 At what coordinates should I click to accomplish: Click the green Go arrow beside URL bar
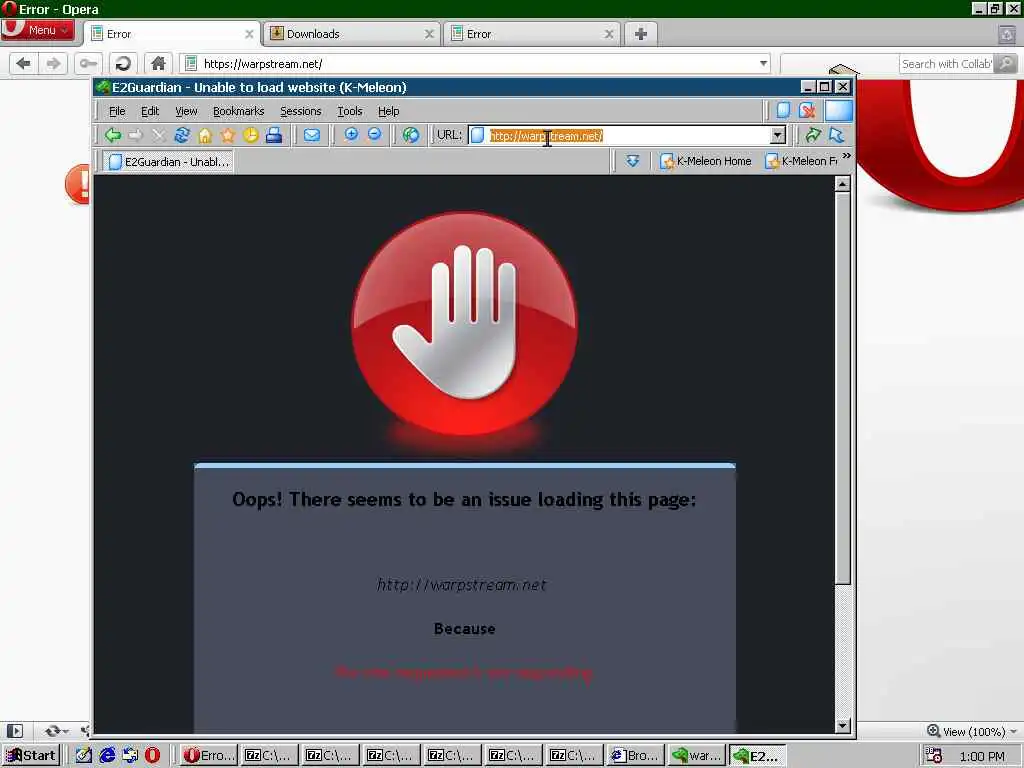click(813, 135)
